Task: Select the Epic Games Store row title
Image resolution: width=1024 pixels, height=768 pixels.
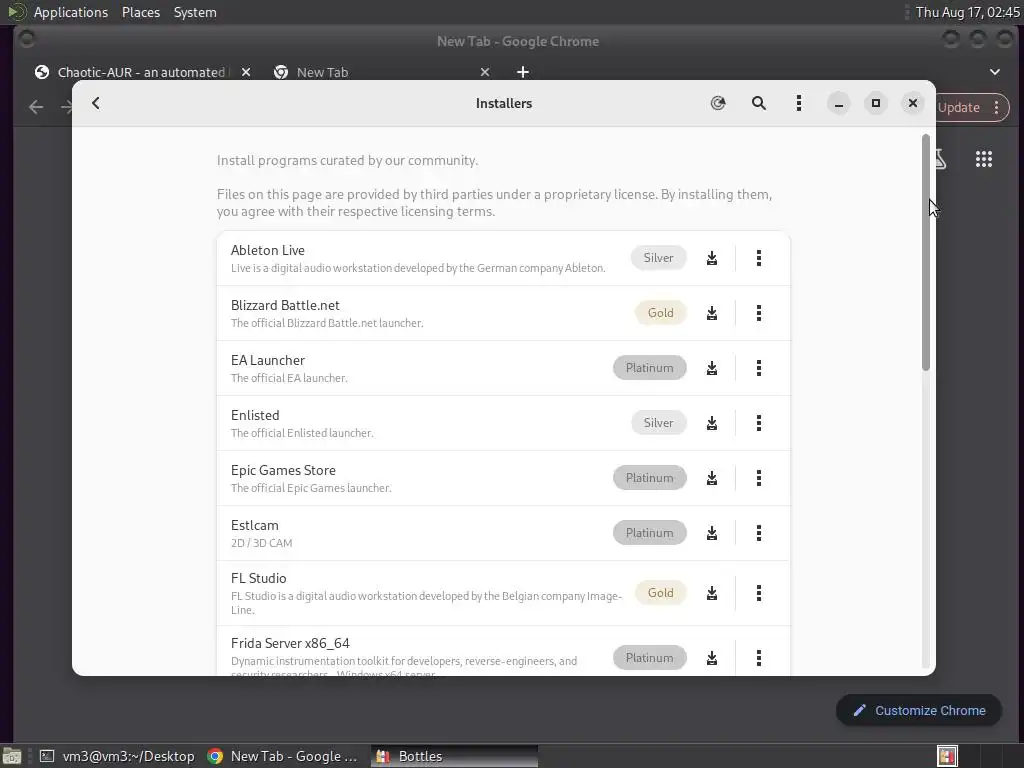Action: (283, 470)
